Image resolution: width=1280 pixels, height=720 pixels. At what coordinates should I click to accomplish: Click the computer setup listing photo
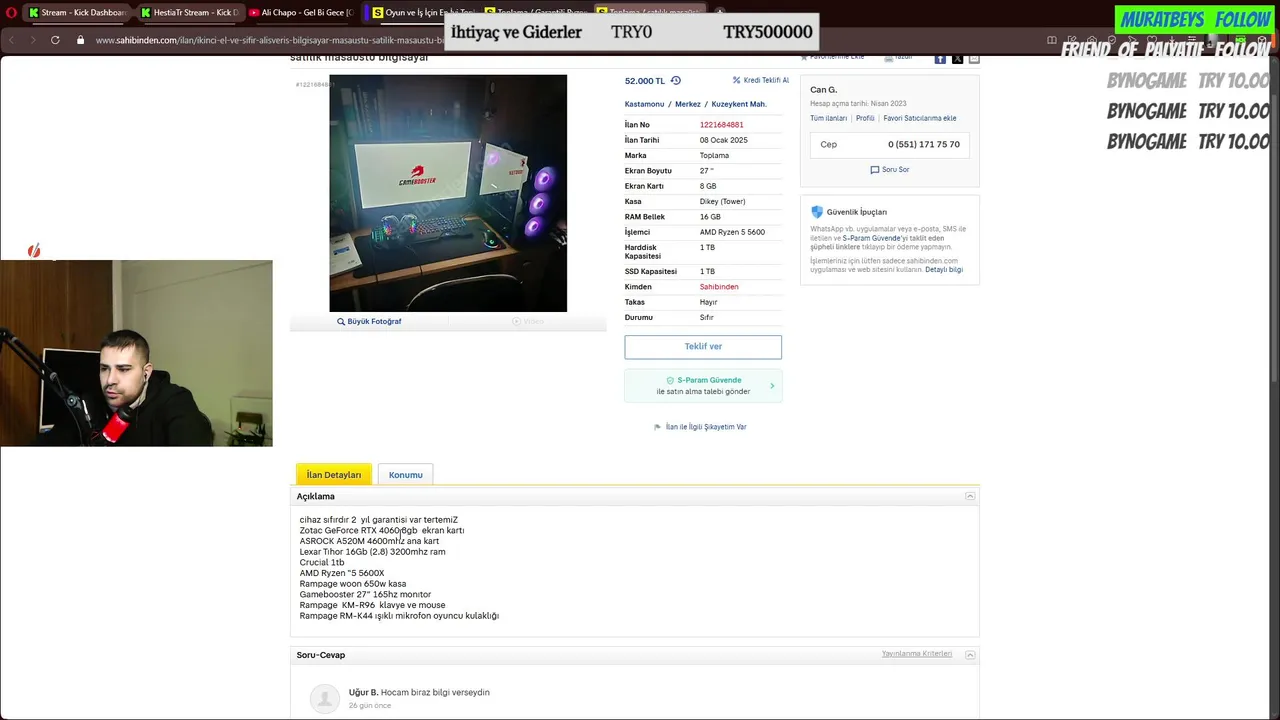point(448,193)
